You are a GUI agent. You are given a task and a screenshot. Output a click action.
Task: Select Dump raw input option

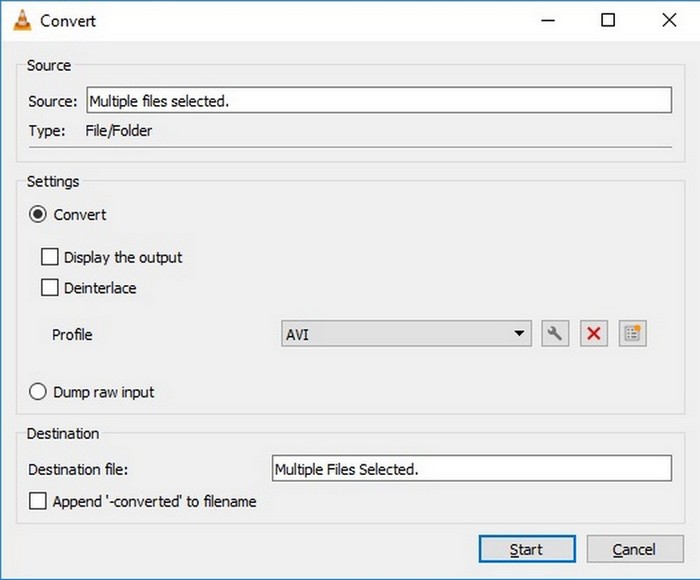point(38,392)
